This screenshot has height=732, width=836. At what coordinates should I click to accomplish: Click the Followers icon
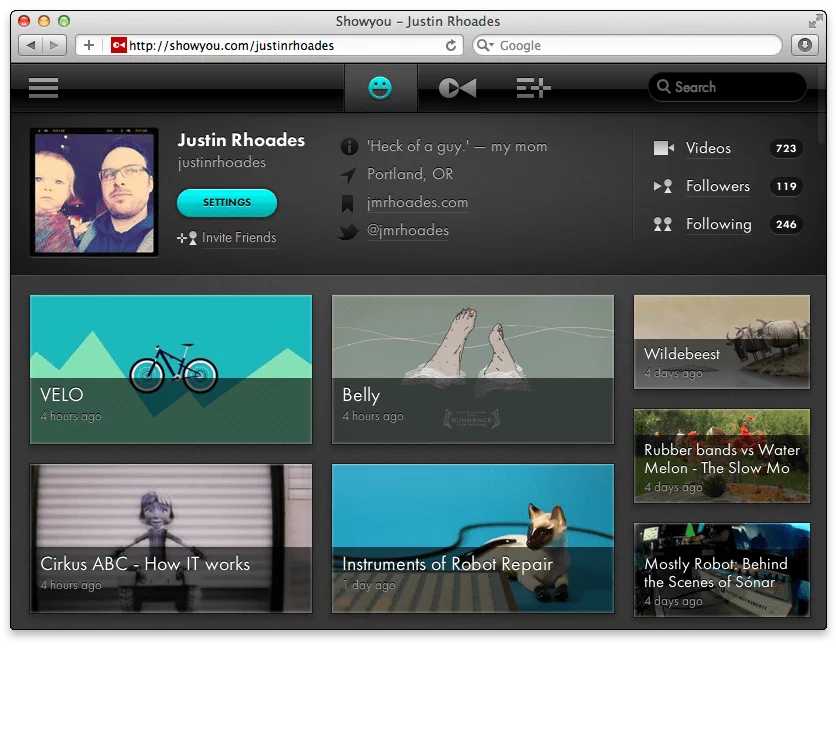[663, 186]
